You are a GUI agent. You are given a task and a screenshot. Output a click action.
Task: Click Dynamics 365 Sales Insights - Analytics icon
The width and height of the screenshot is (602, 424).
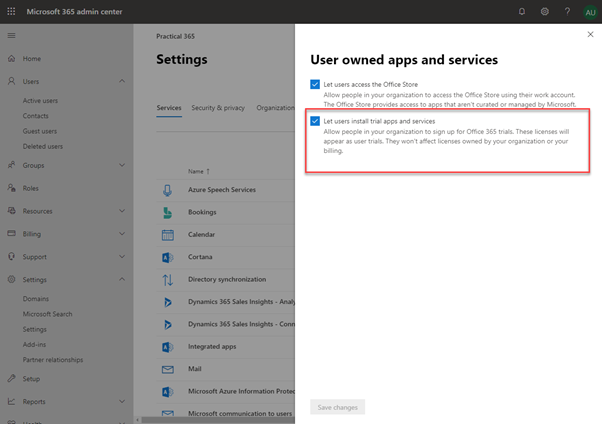pyautogui.click(x=168, y=302)
